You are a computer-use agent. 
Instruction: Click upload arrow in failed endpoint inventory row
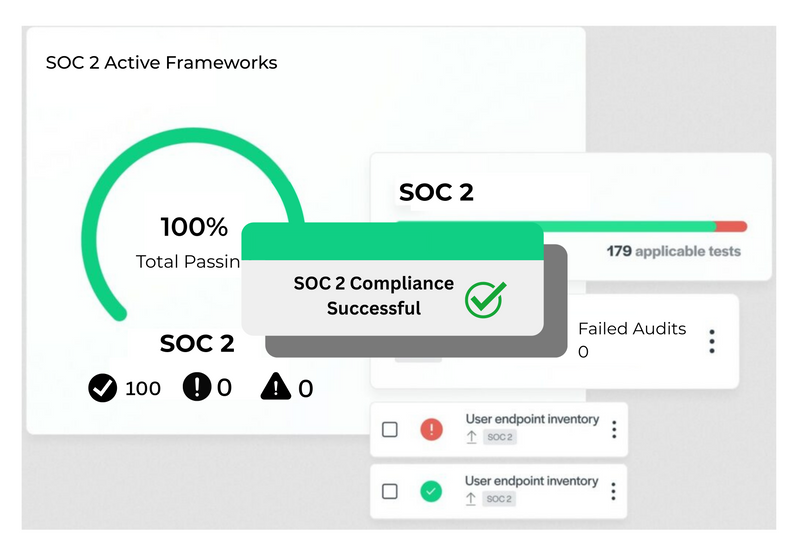(x=471, y=437)
